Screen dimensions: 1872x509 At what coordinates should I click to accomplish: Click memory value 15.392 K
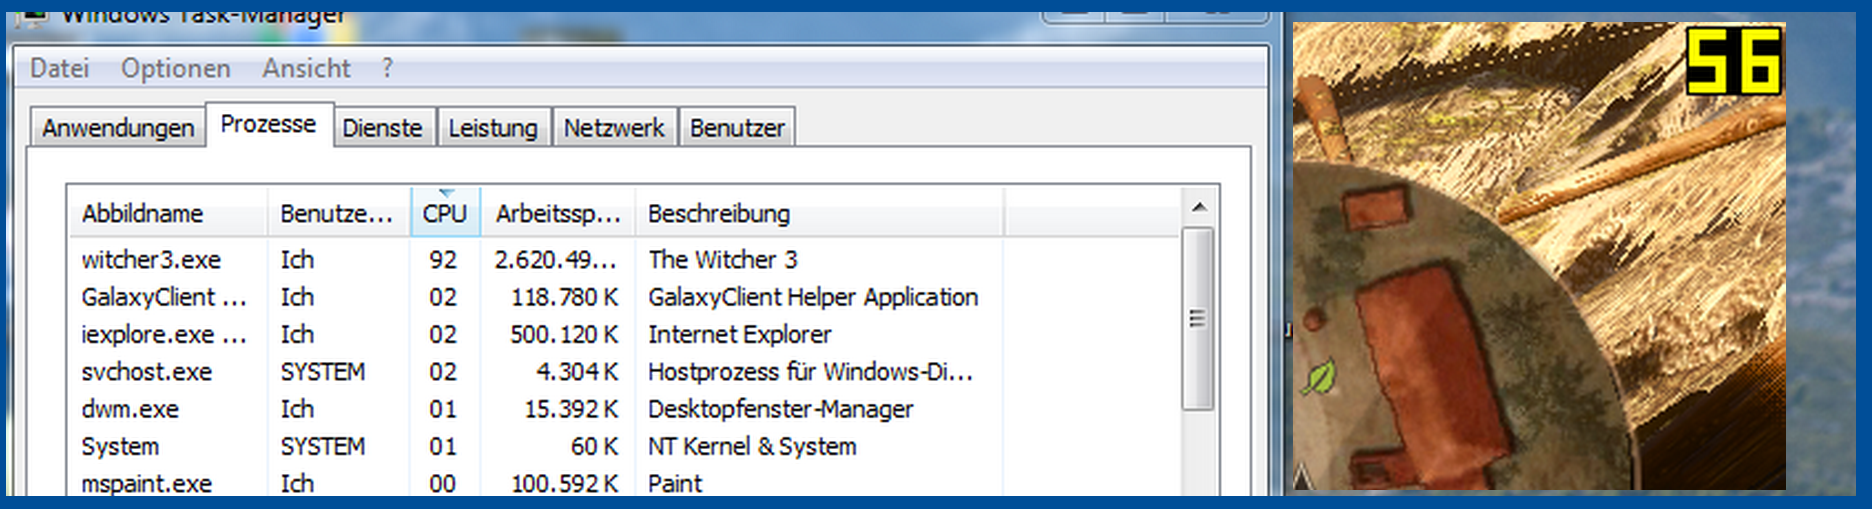(x=571, y=409)
